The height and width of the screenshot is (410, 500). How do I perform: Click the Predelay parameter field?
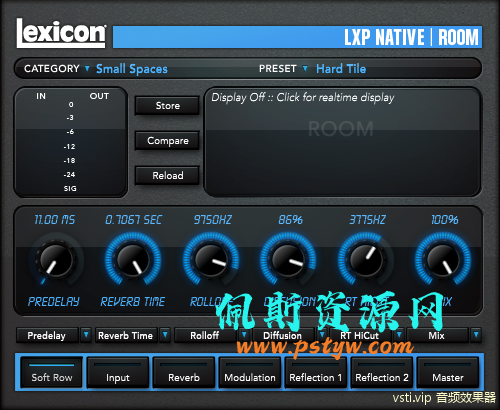point(47,335)
